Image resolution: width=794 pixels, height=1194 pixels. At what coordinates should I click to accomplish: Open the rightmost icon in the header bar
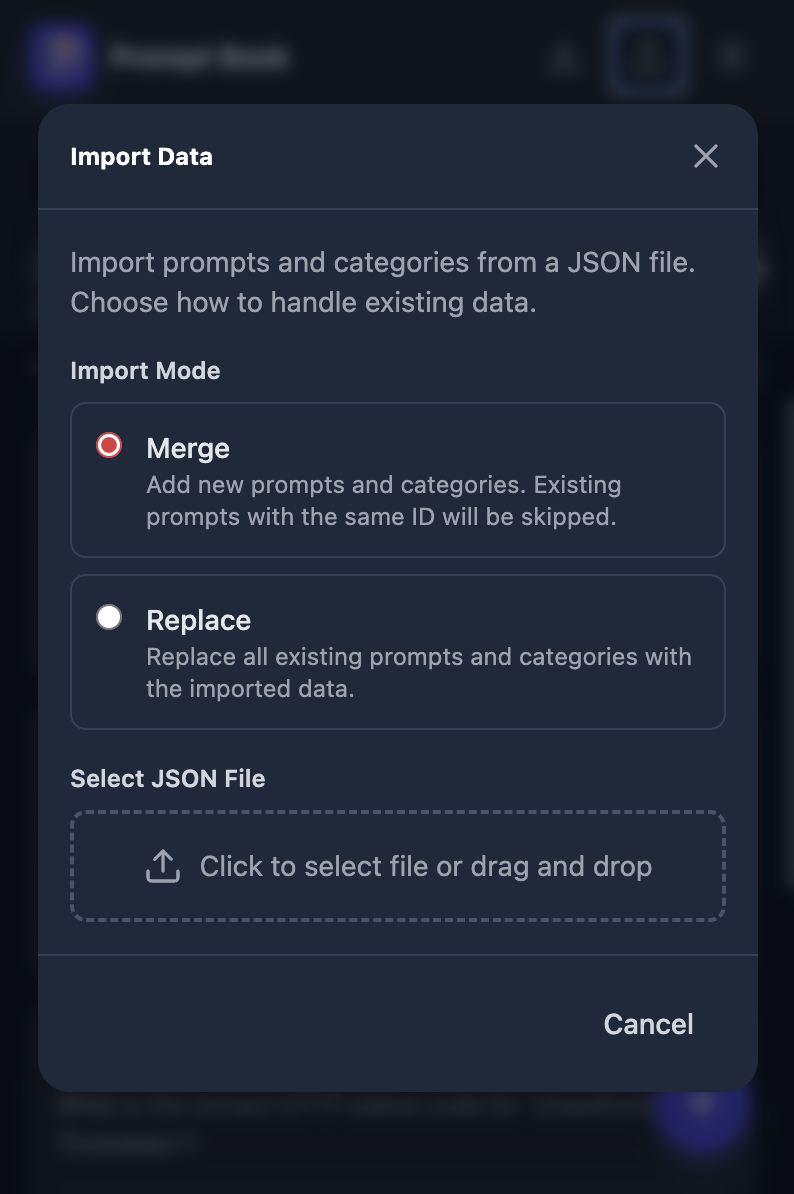731,57
